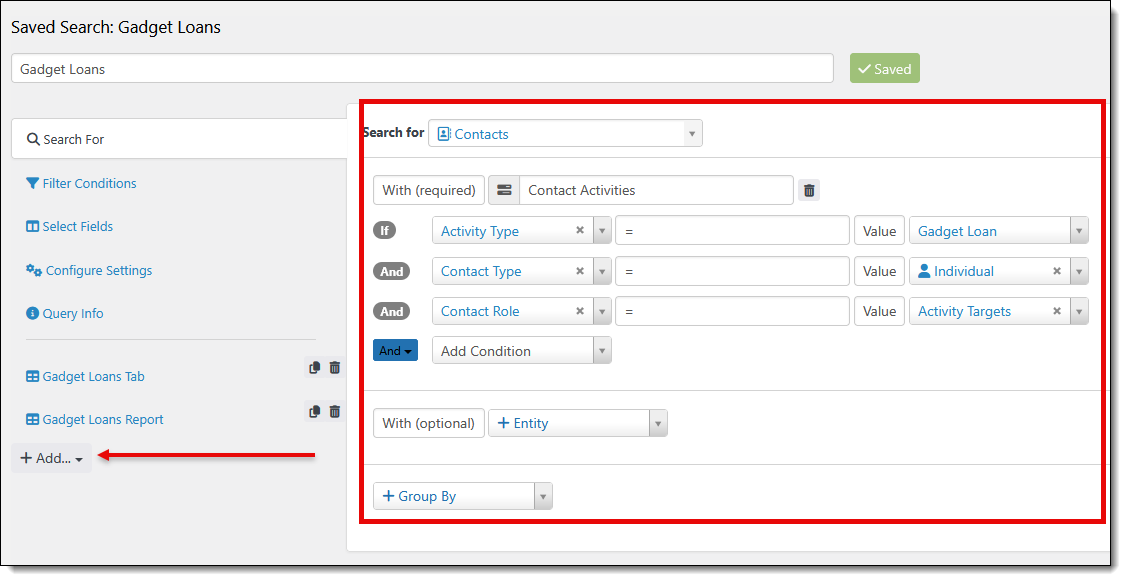The height and width of the screenshot is (581, 1126).
Task: Copy the Gadget Loans Tab view
Action: point(314,368)
